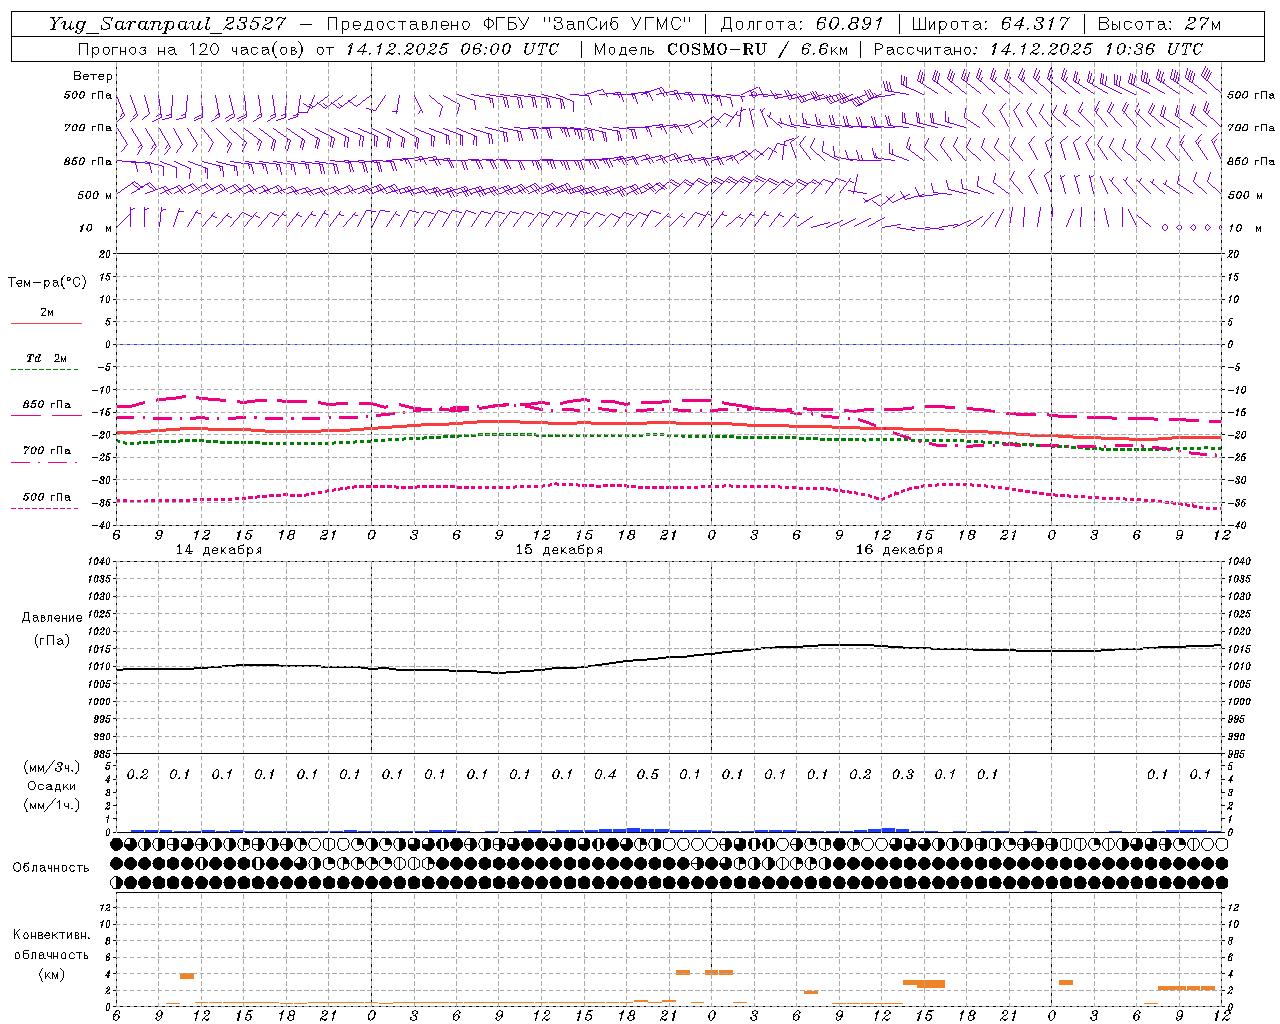
Task: Click the Долгота: 60.891 header field
Action: pyautogui.click(x=803, y=24)
